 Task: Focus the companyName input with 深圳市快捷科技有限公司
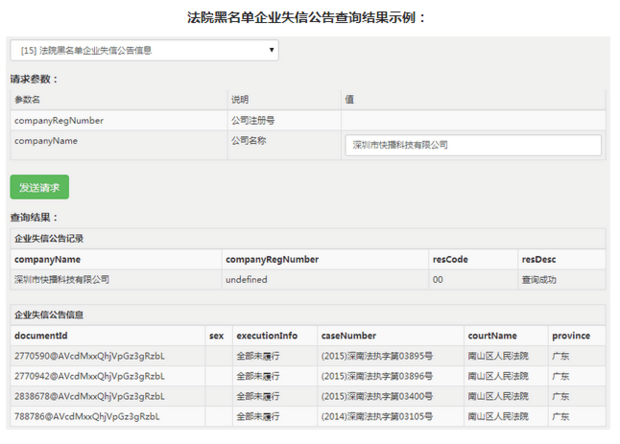pos(473,145)
